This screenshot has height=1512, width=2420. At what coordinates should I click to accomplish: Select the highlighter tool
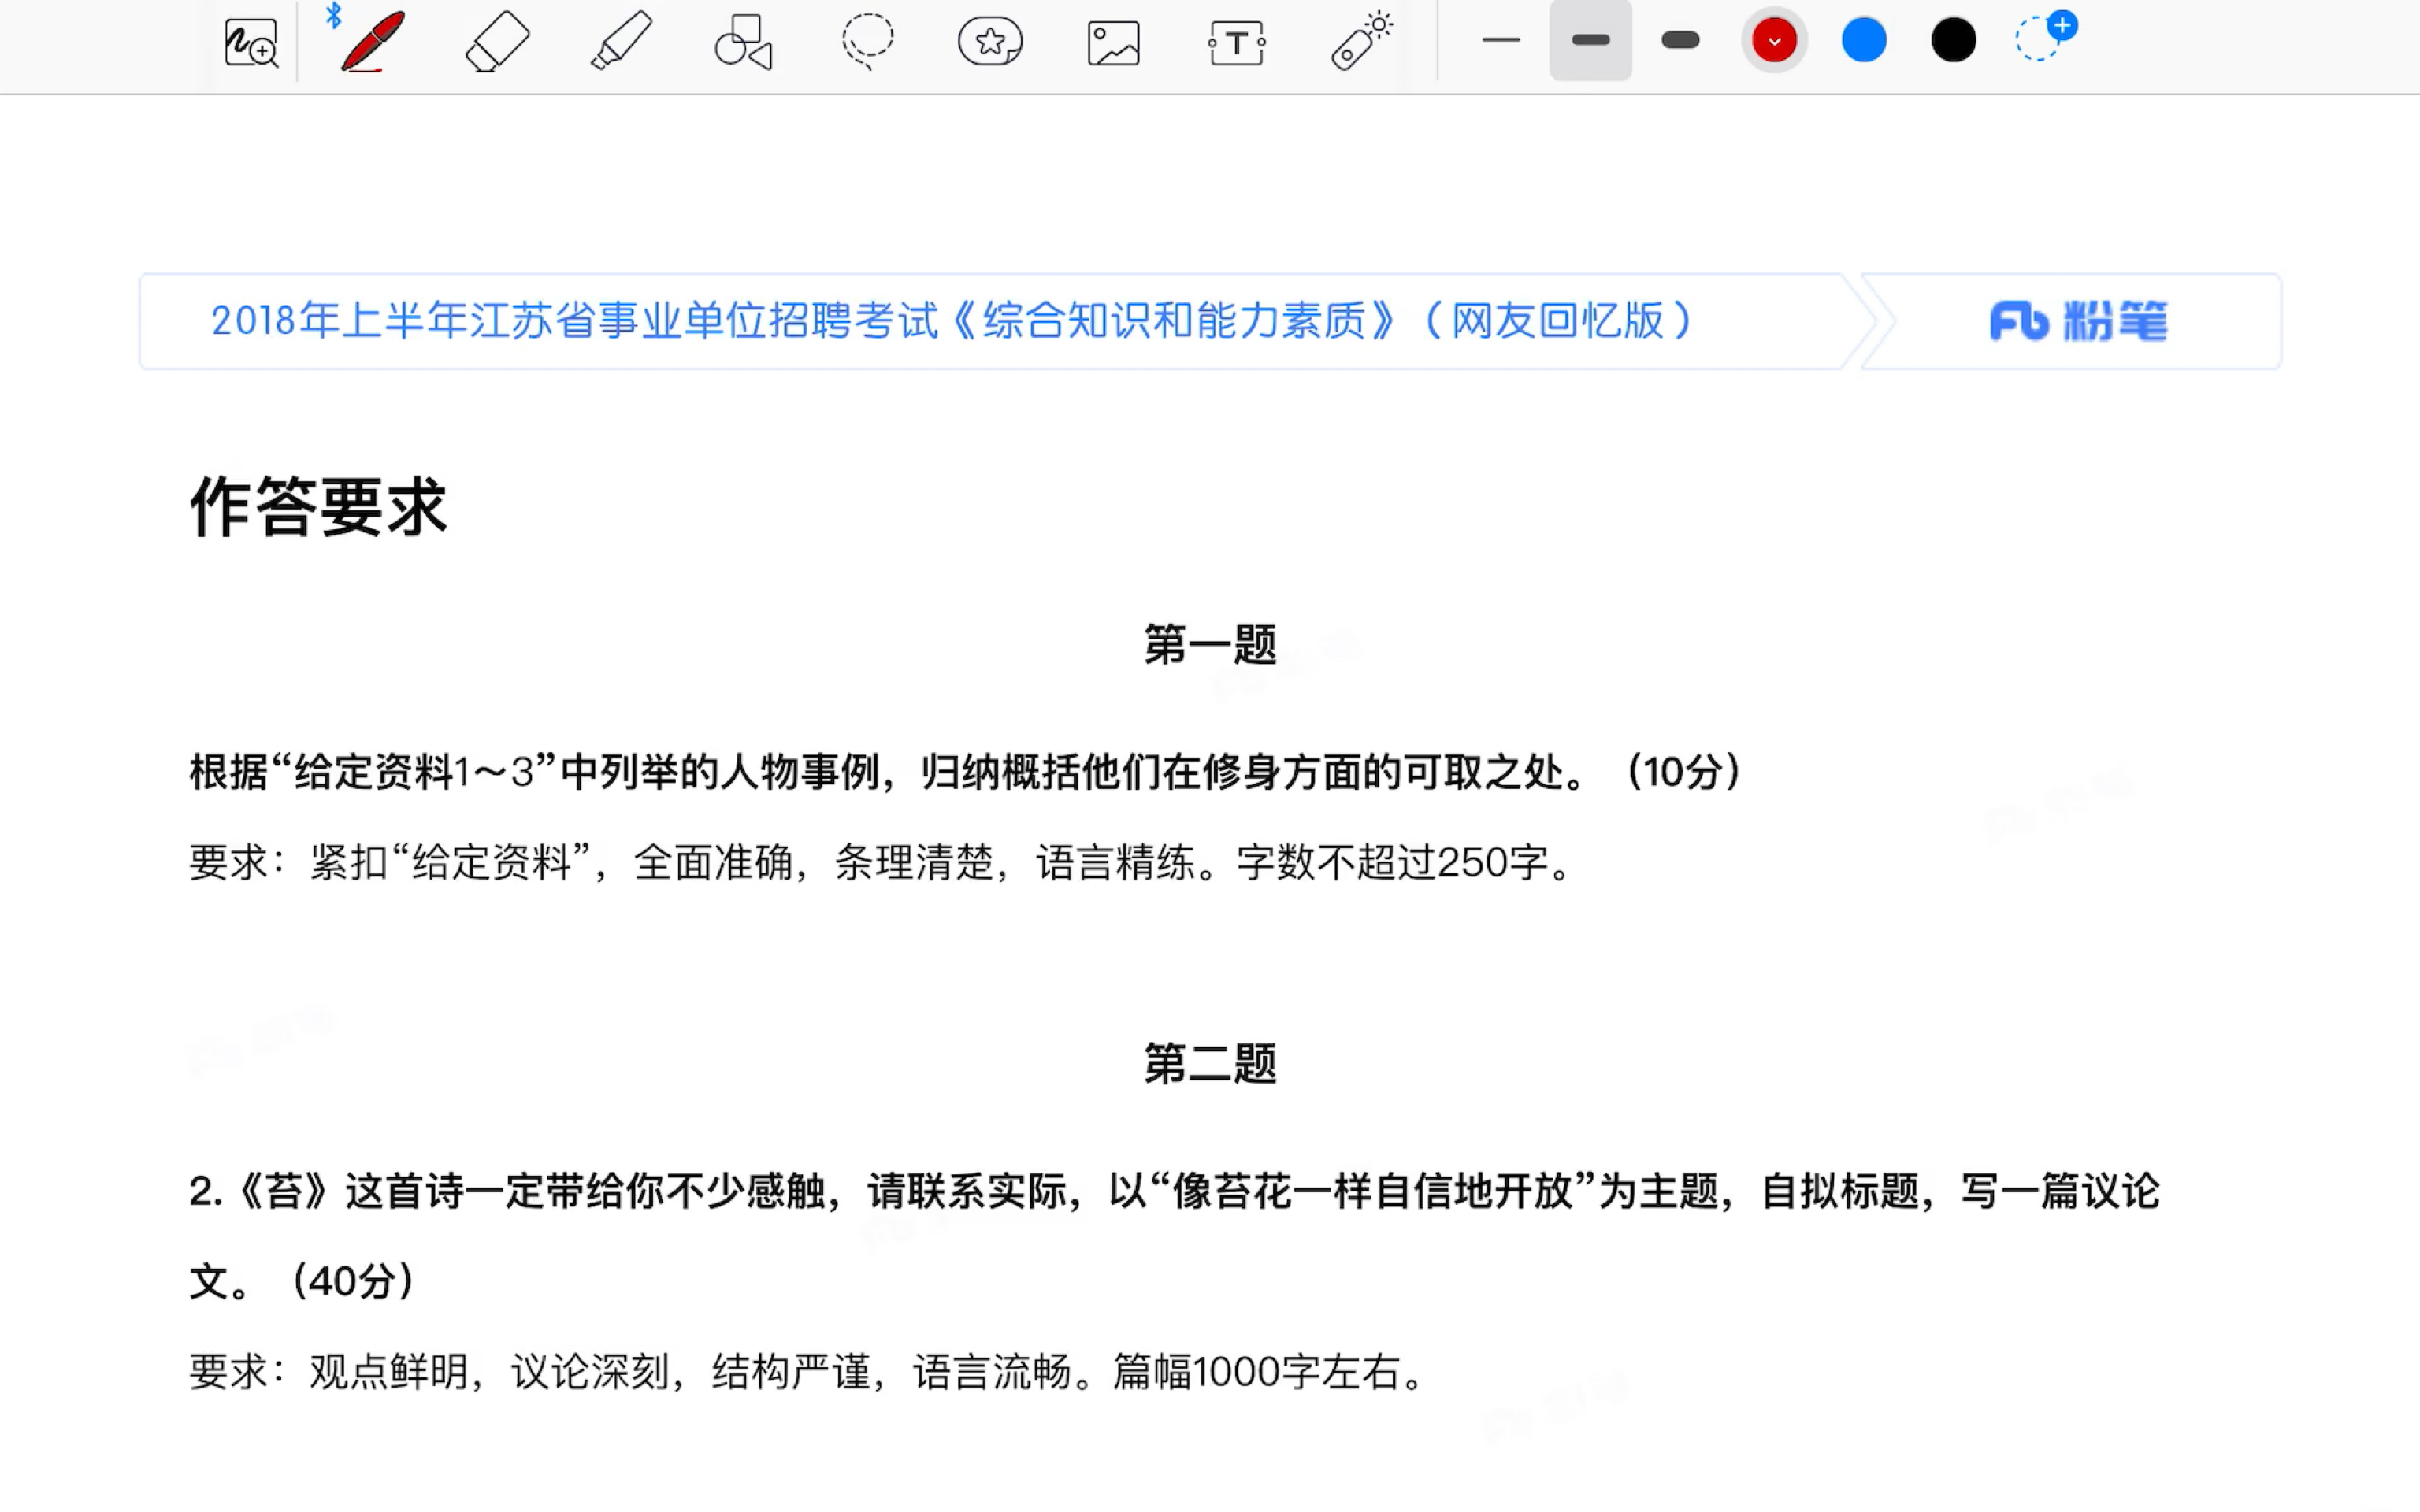[621, 41]
